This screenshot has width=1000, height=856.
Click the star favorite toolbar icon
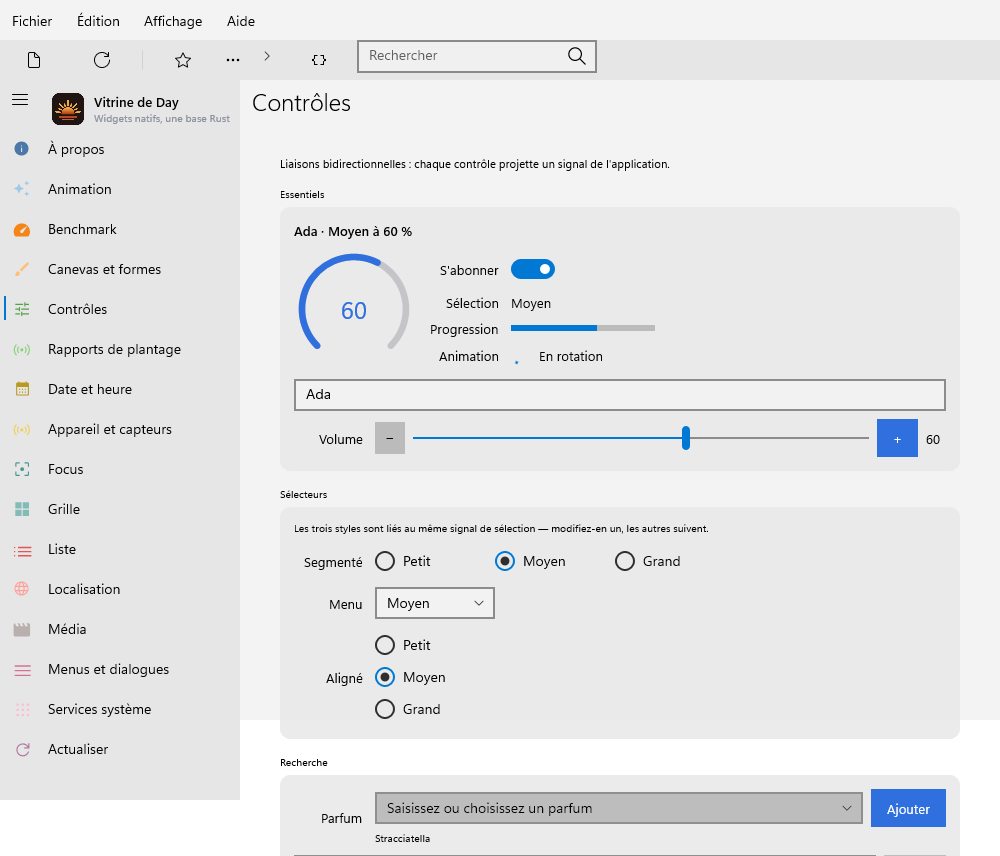click(x=183, y=60)
